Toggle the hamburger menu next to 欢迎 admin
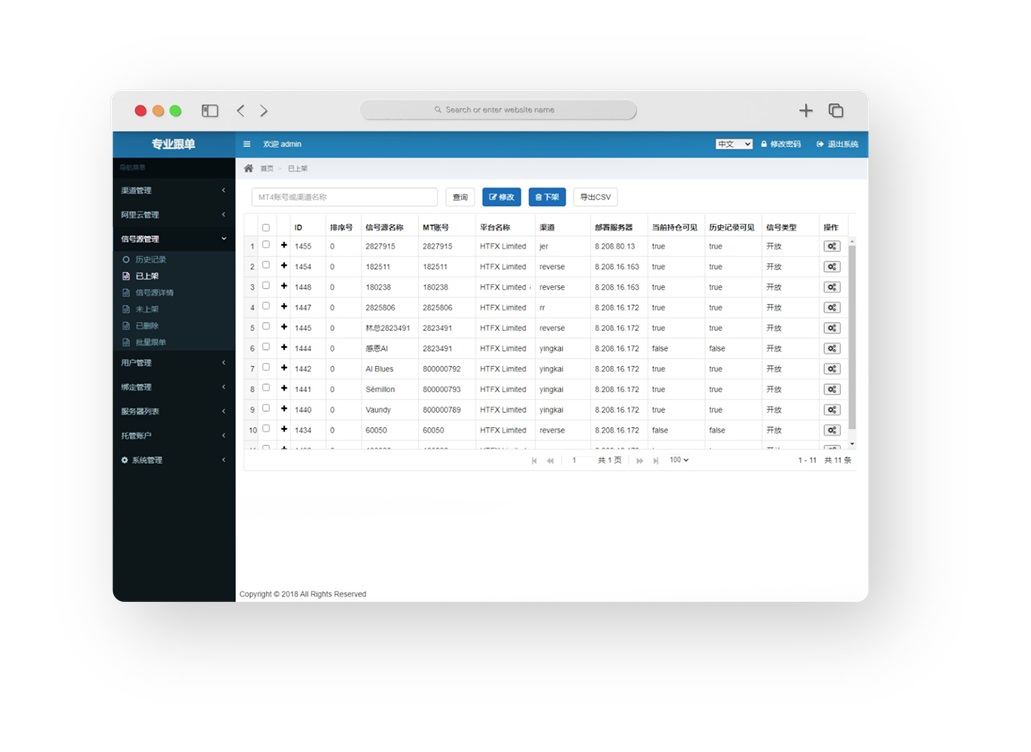 pyautogui.click(x=247, y=144)
